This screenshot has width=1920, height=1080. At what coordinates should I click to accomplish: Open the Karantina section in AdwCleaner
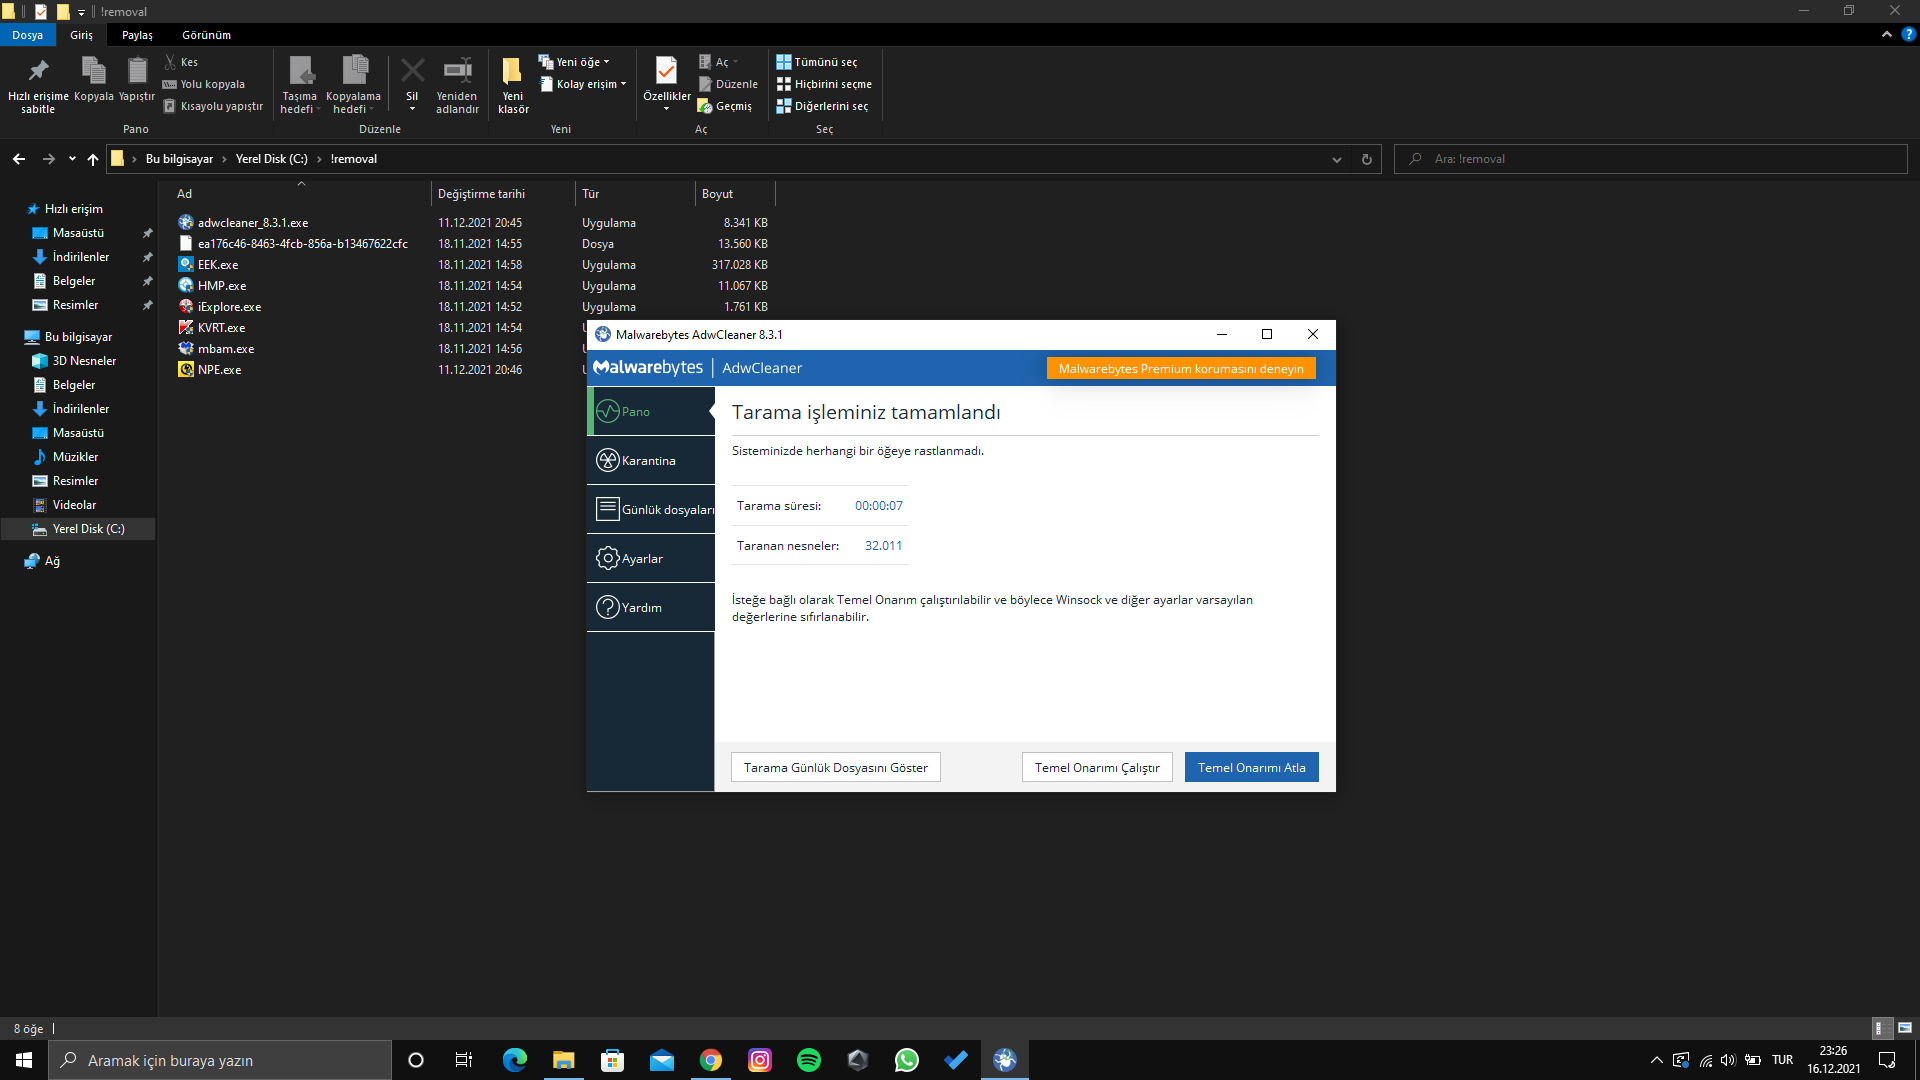tap(650, 460)
